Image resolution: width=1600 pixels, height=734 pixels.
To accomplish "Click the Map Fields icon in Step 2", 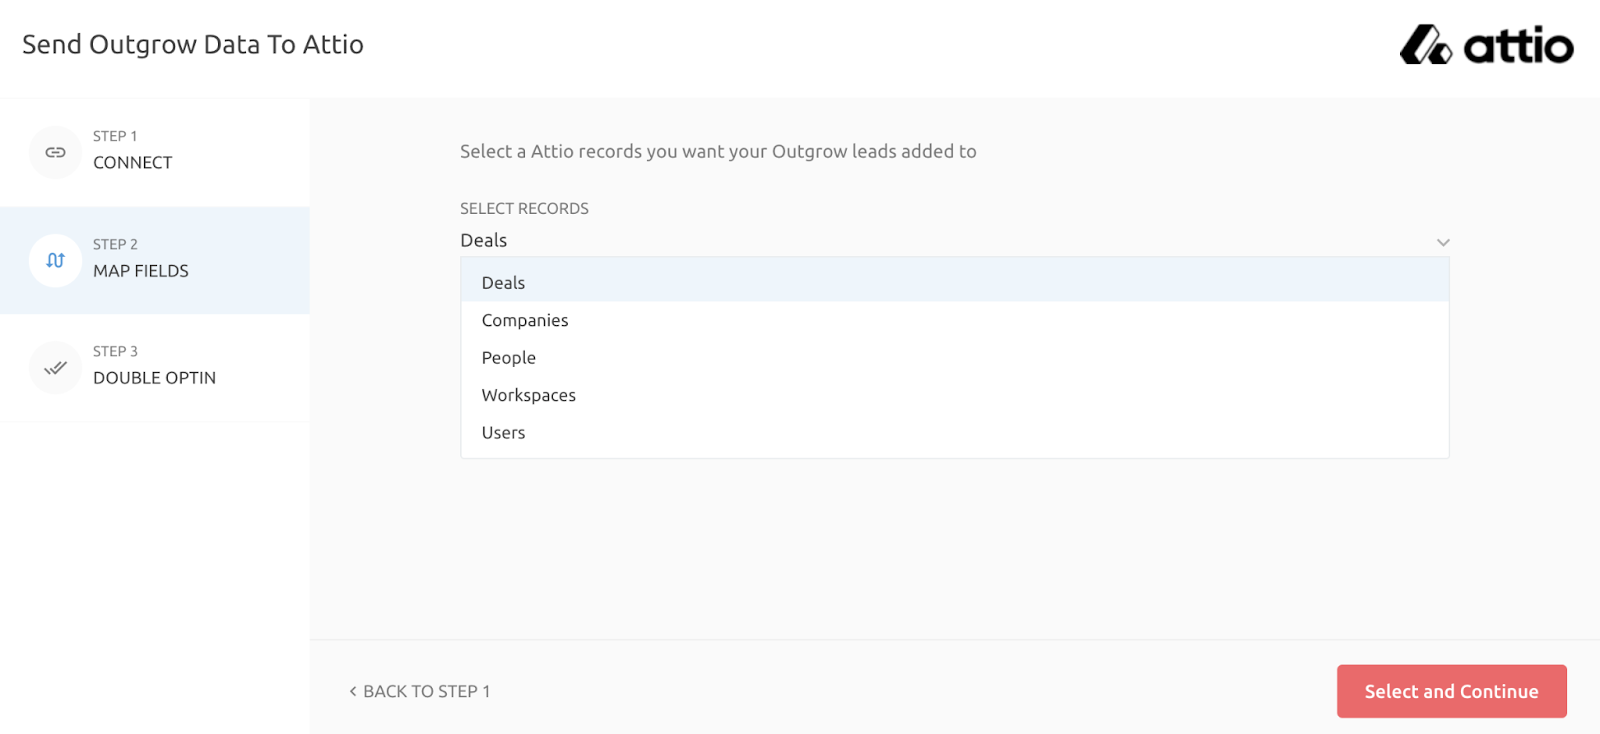I will (55, 260).
